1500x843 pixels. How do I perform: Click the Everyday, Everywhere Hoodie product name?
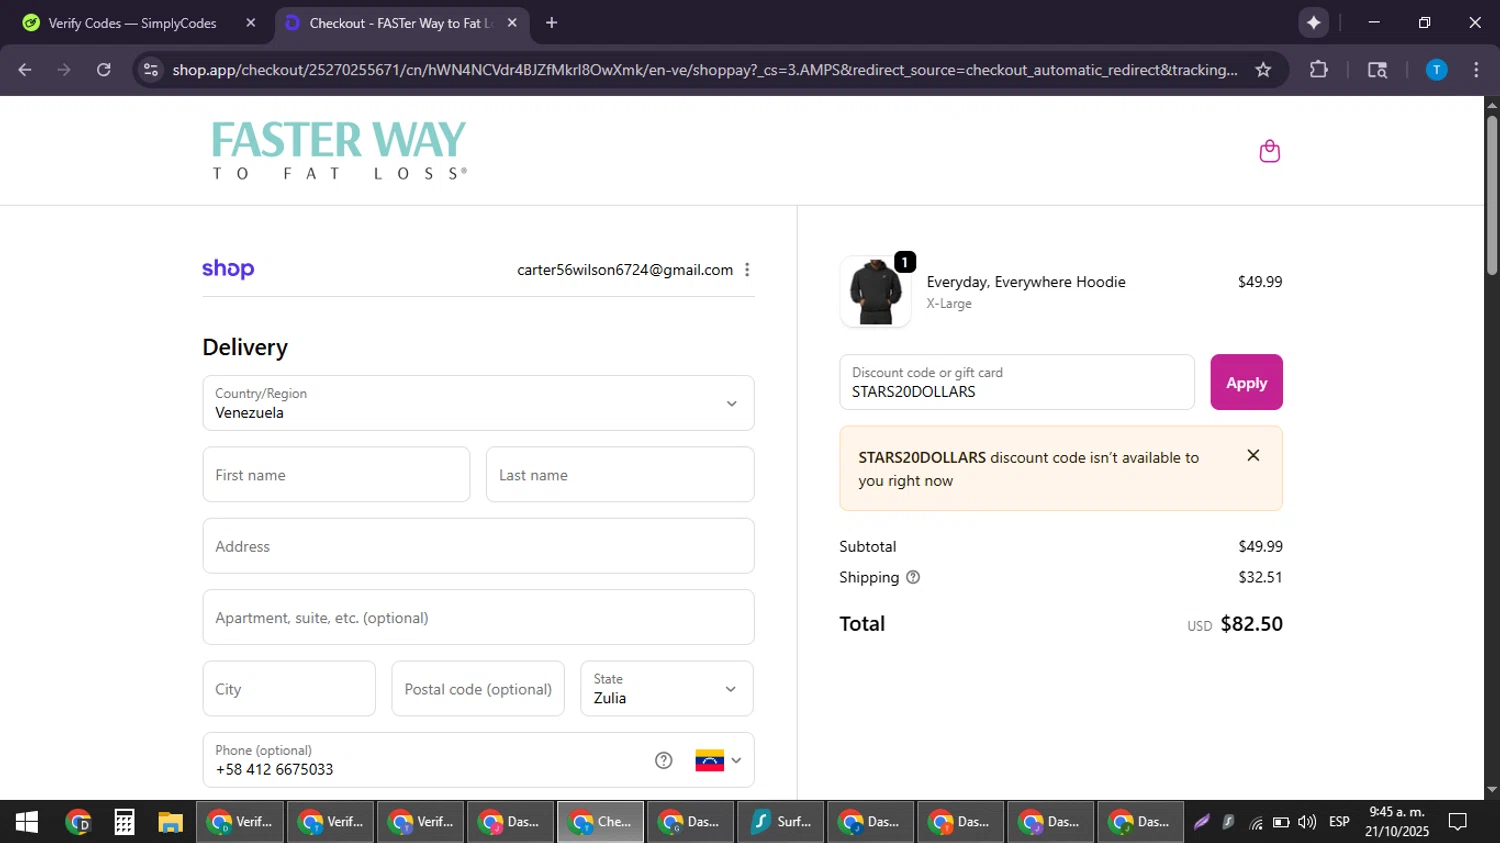(x=1026, y=282)
